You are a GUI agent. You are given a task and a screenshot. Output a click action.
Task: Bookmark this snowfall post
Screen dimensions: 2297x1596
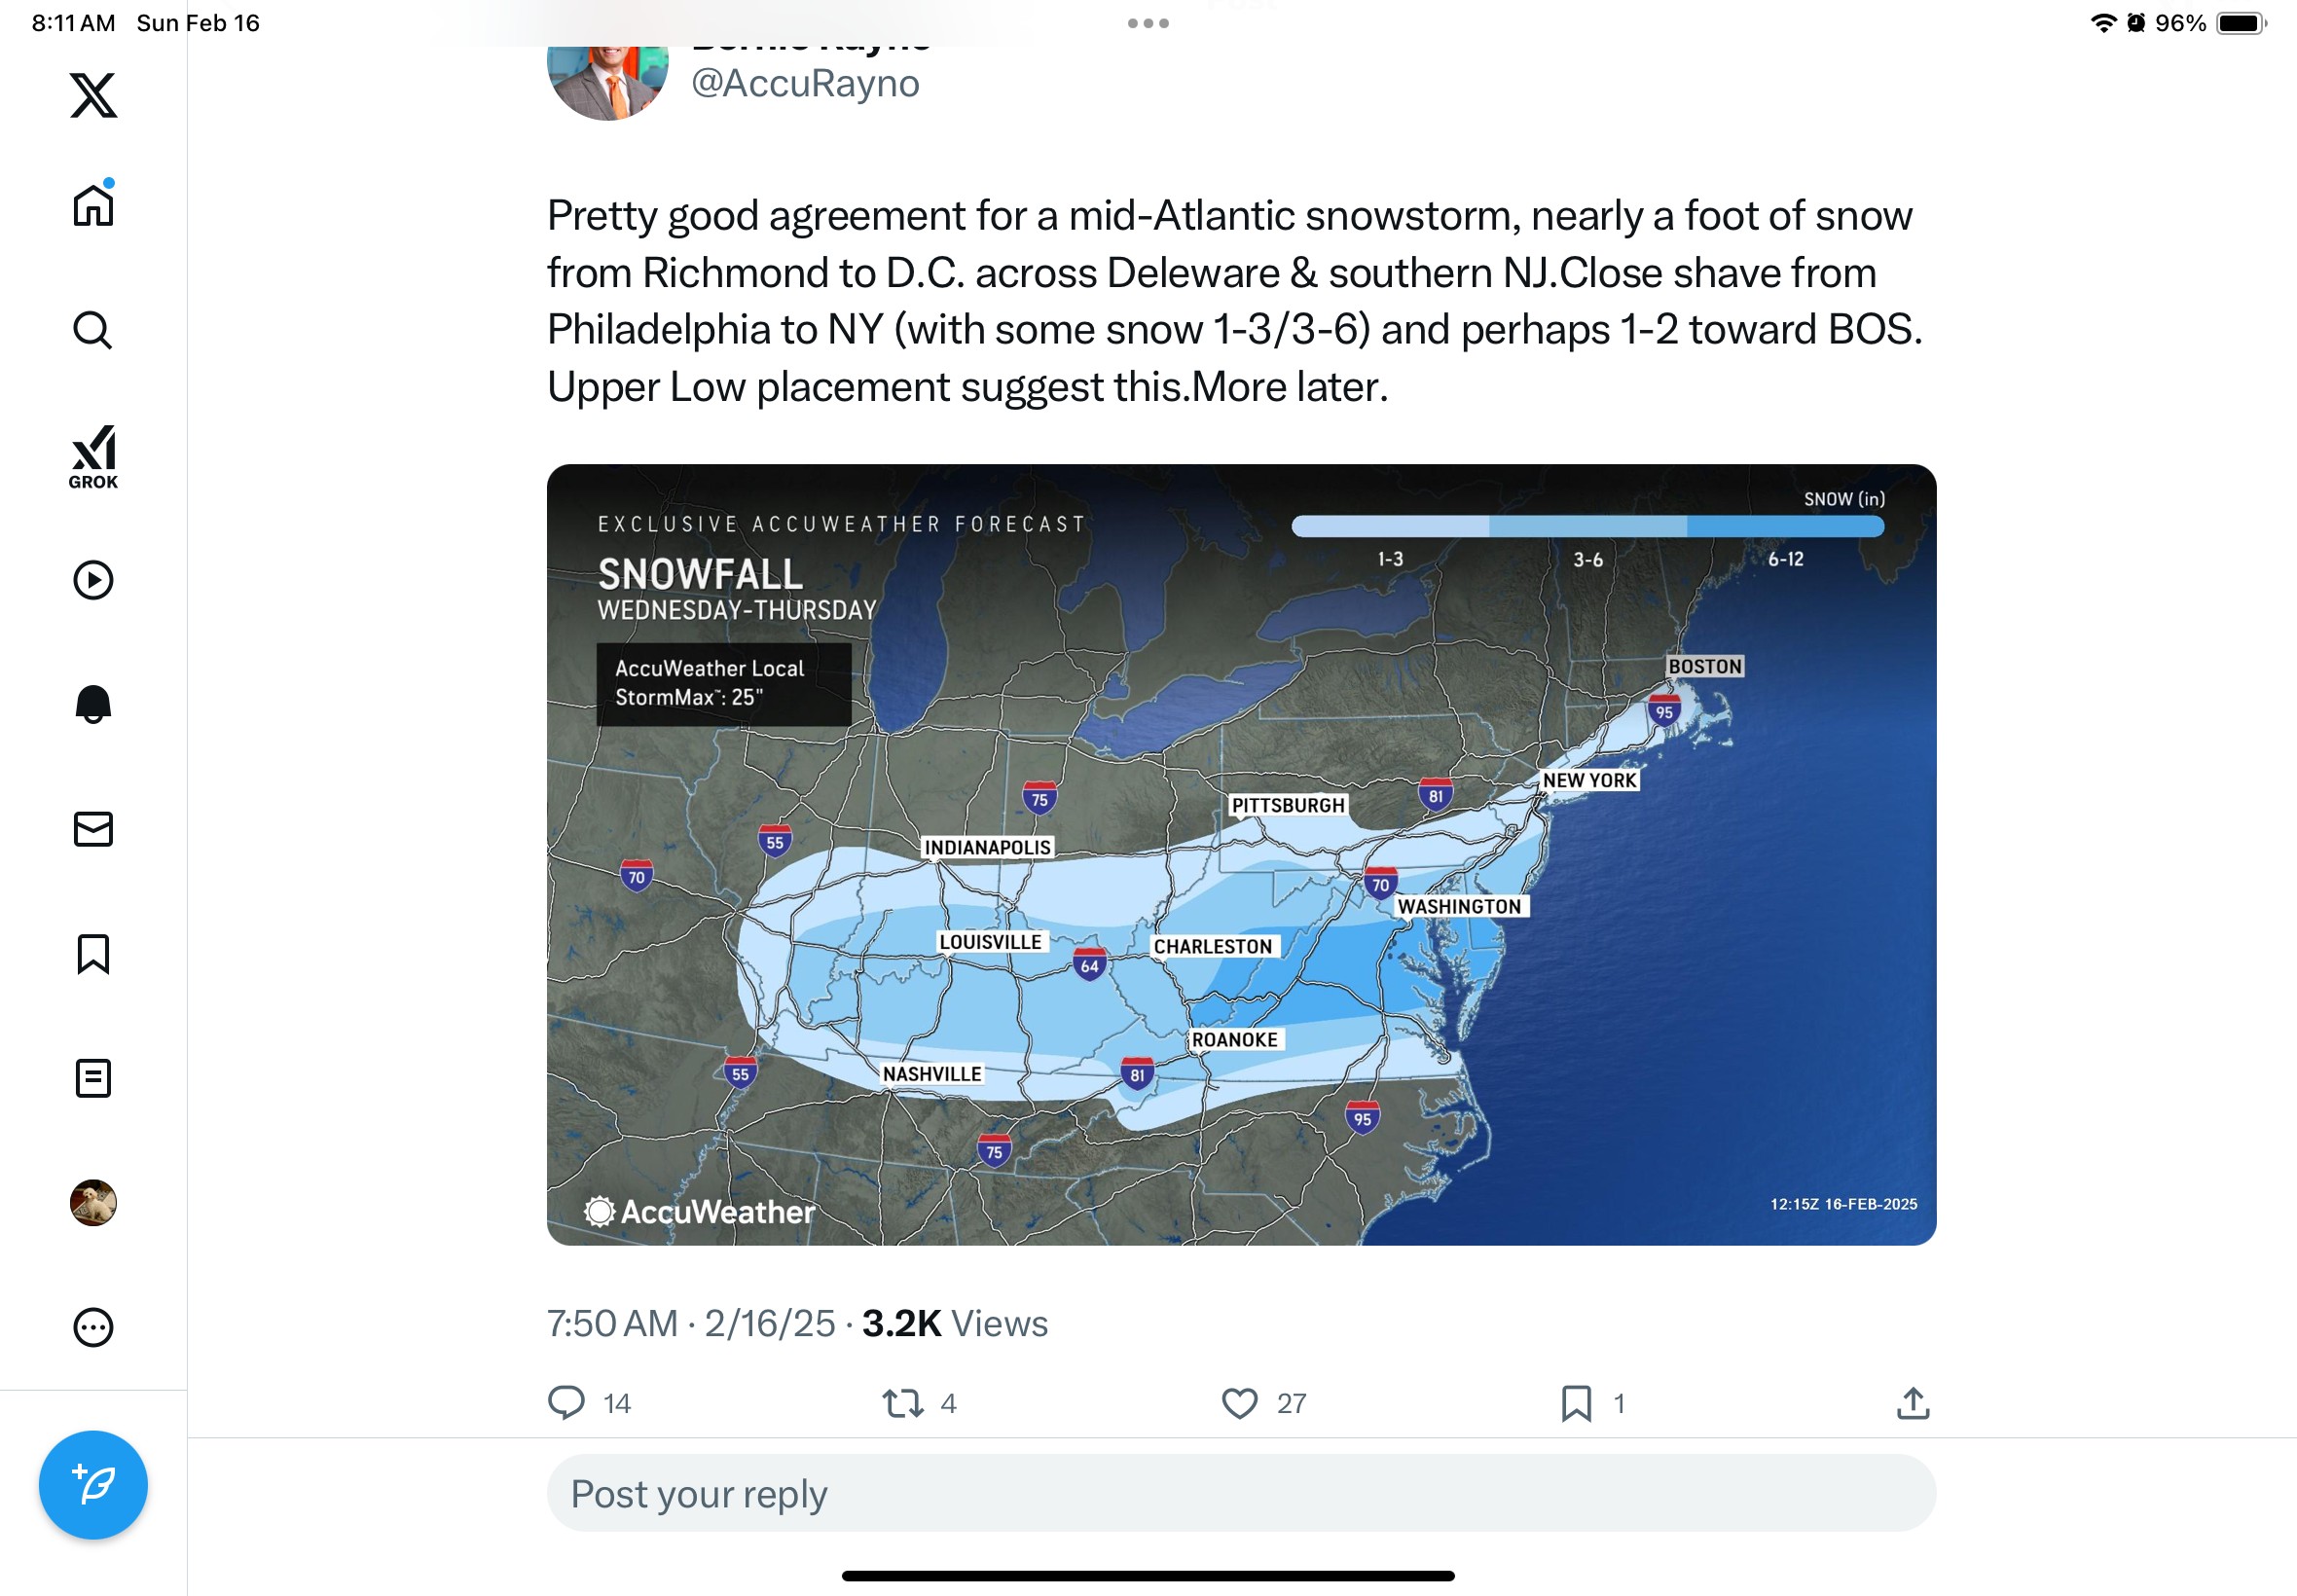[x=1576, y=1403]
